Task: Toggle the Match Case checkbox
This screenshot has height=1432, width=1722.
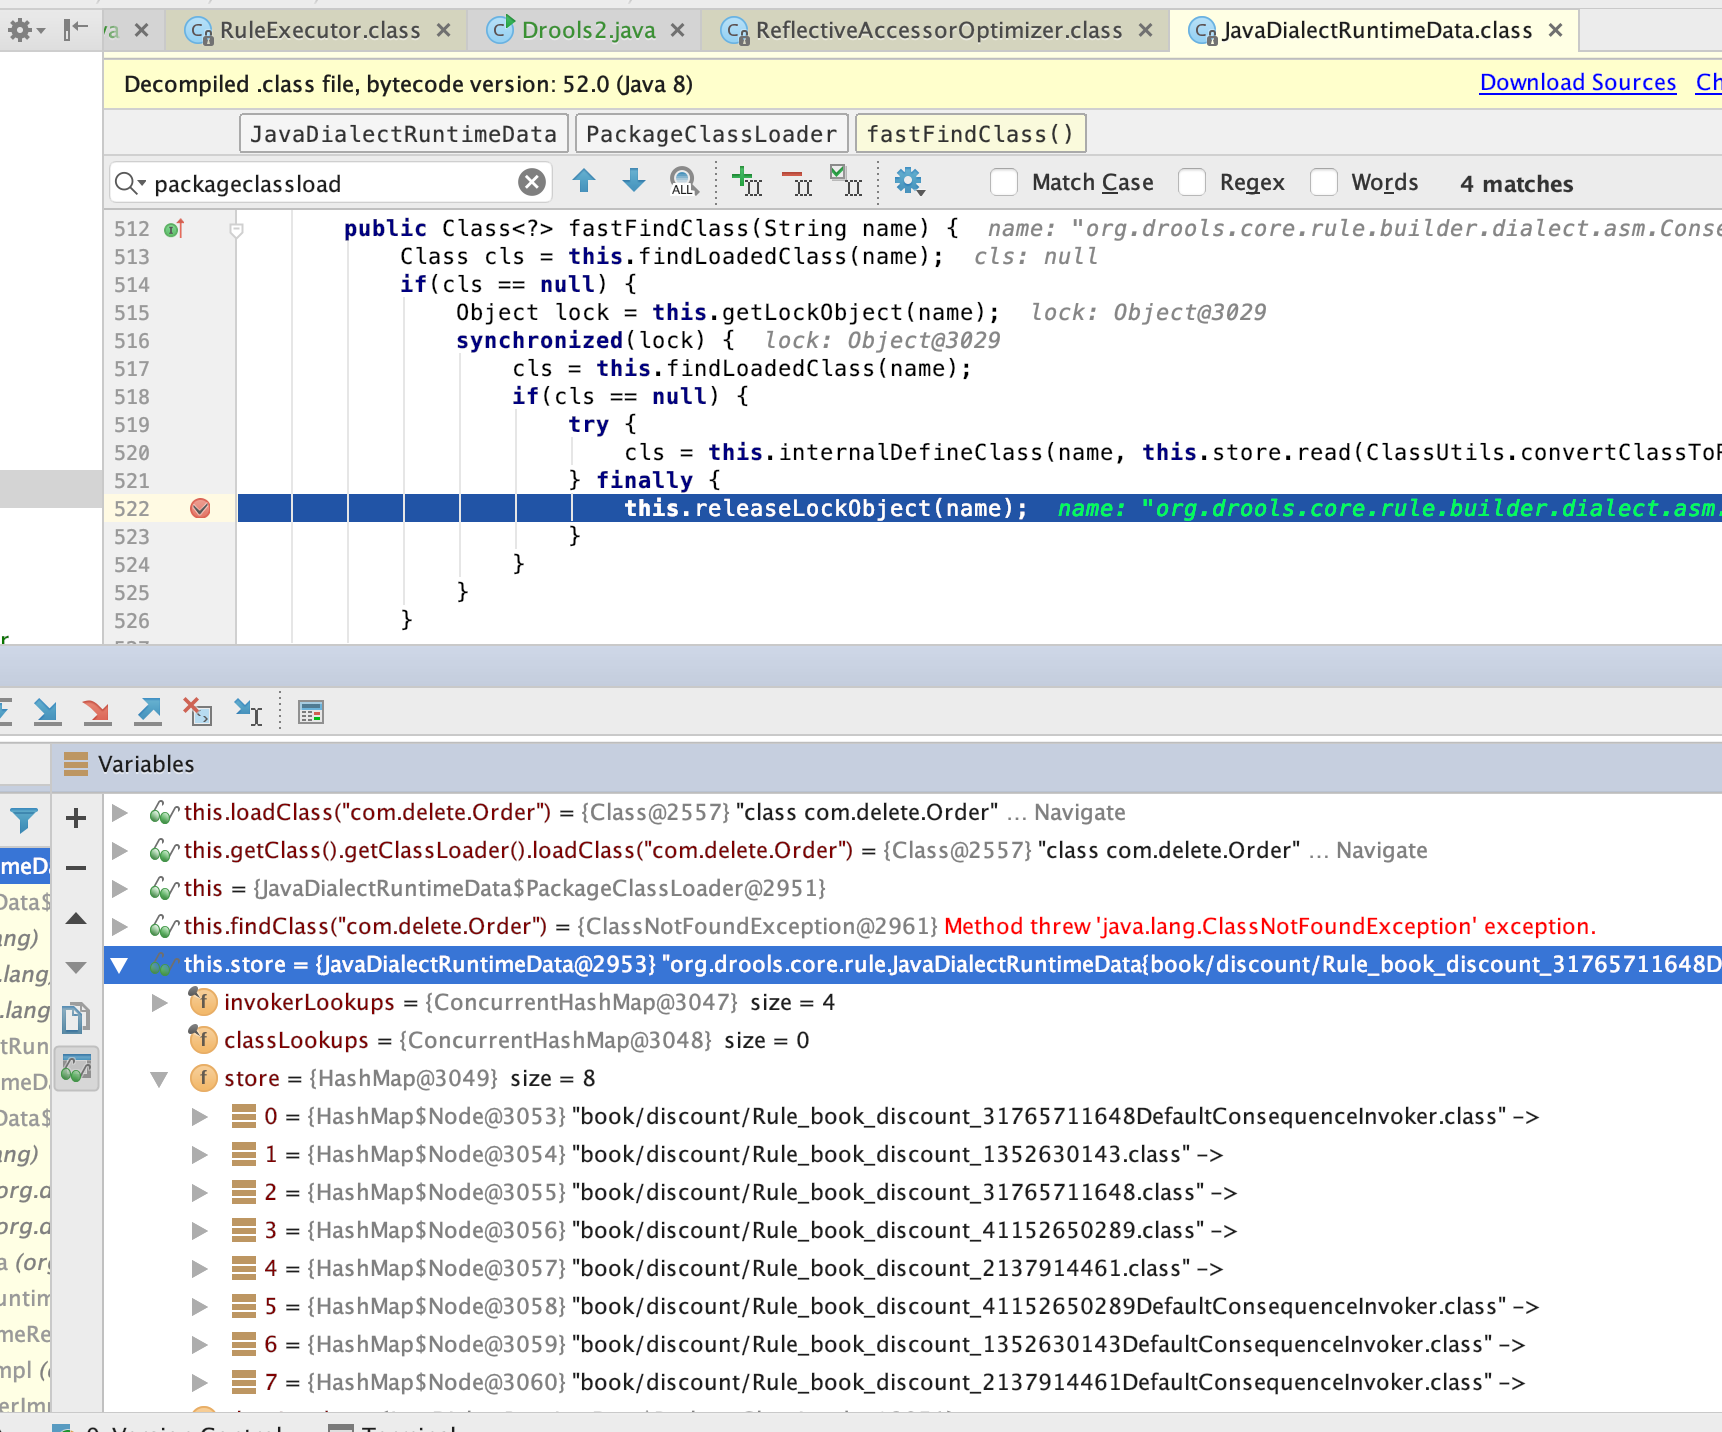Action: [1004, 182]
